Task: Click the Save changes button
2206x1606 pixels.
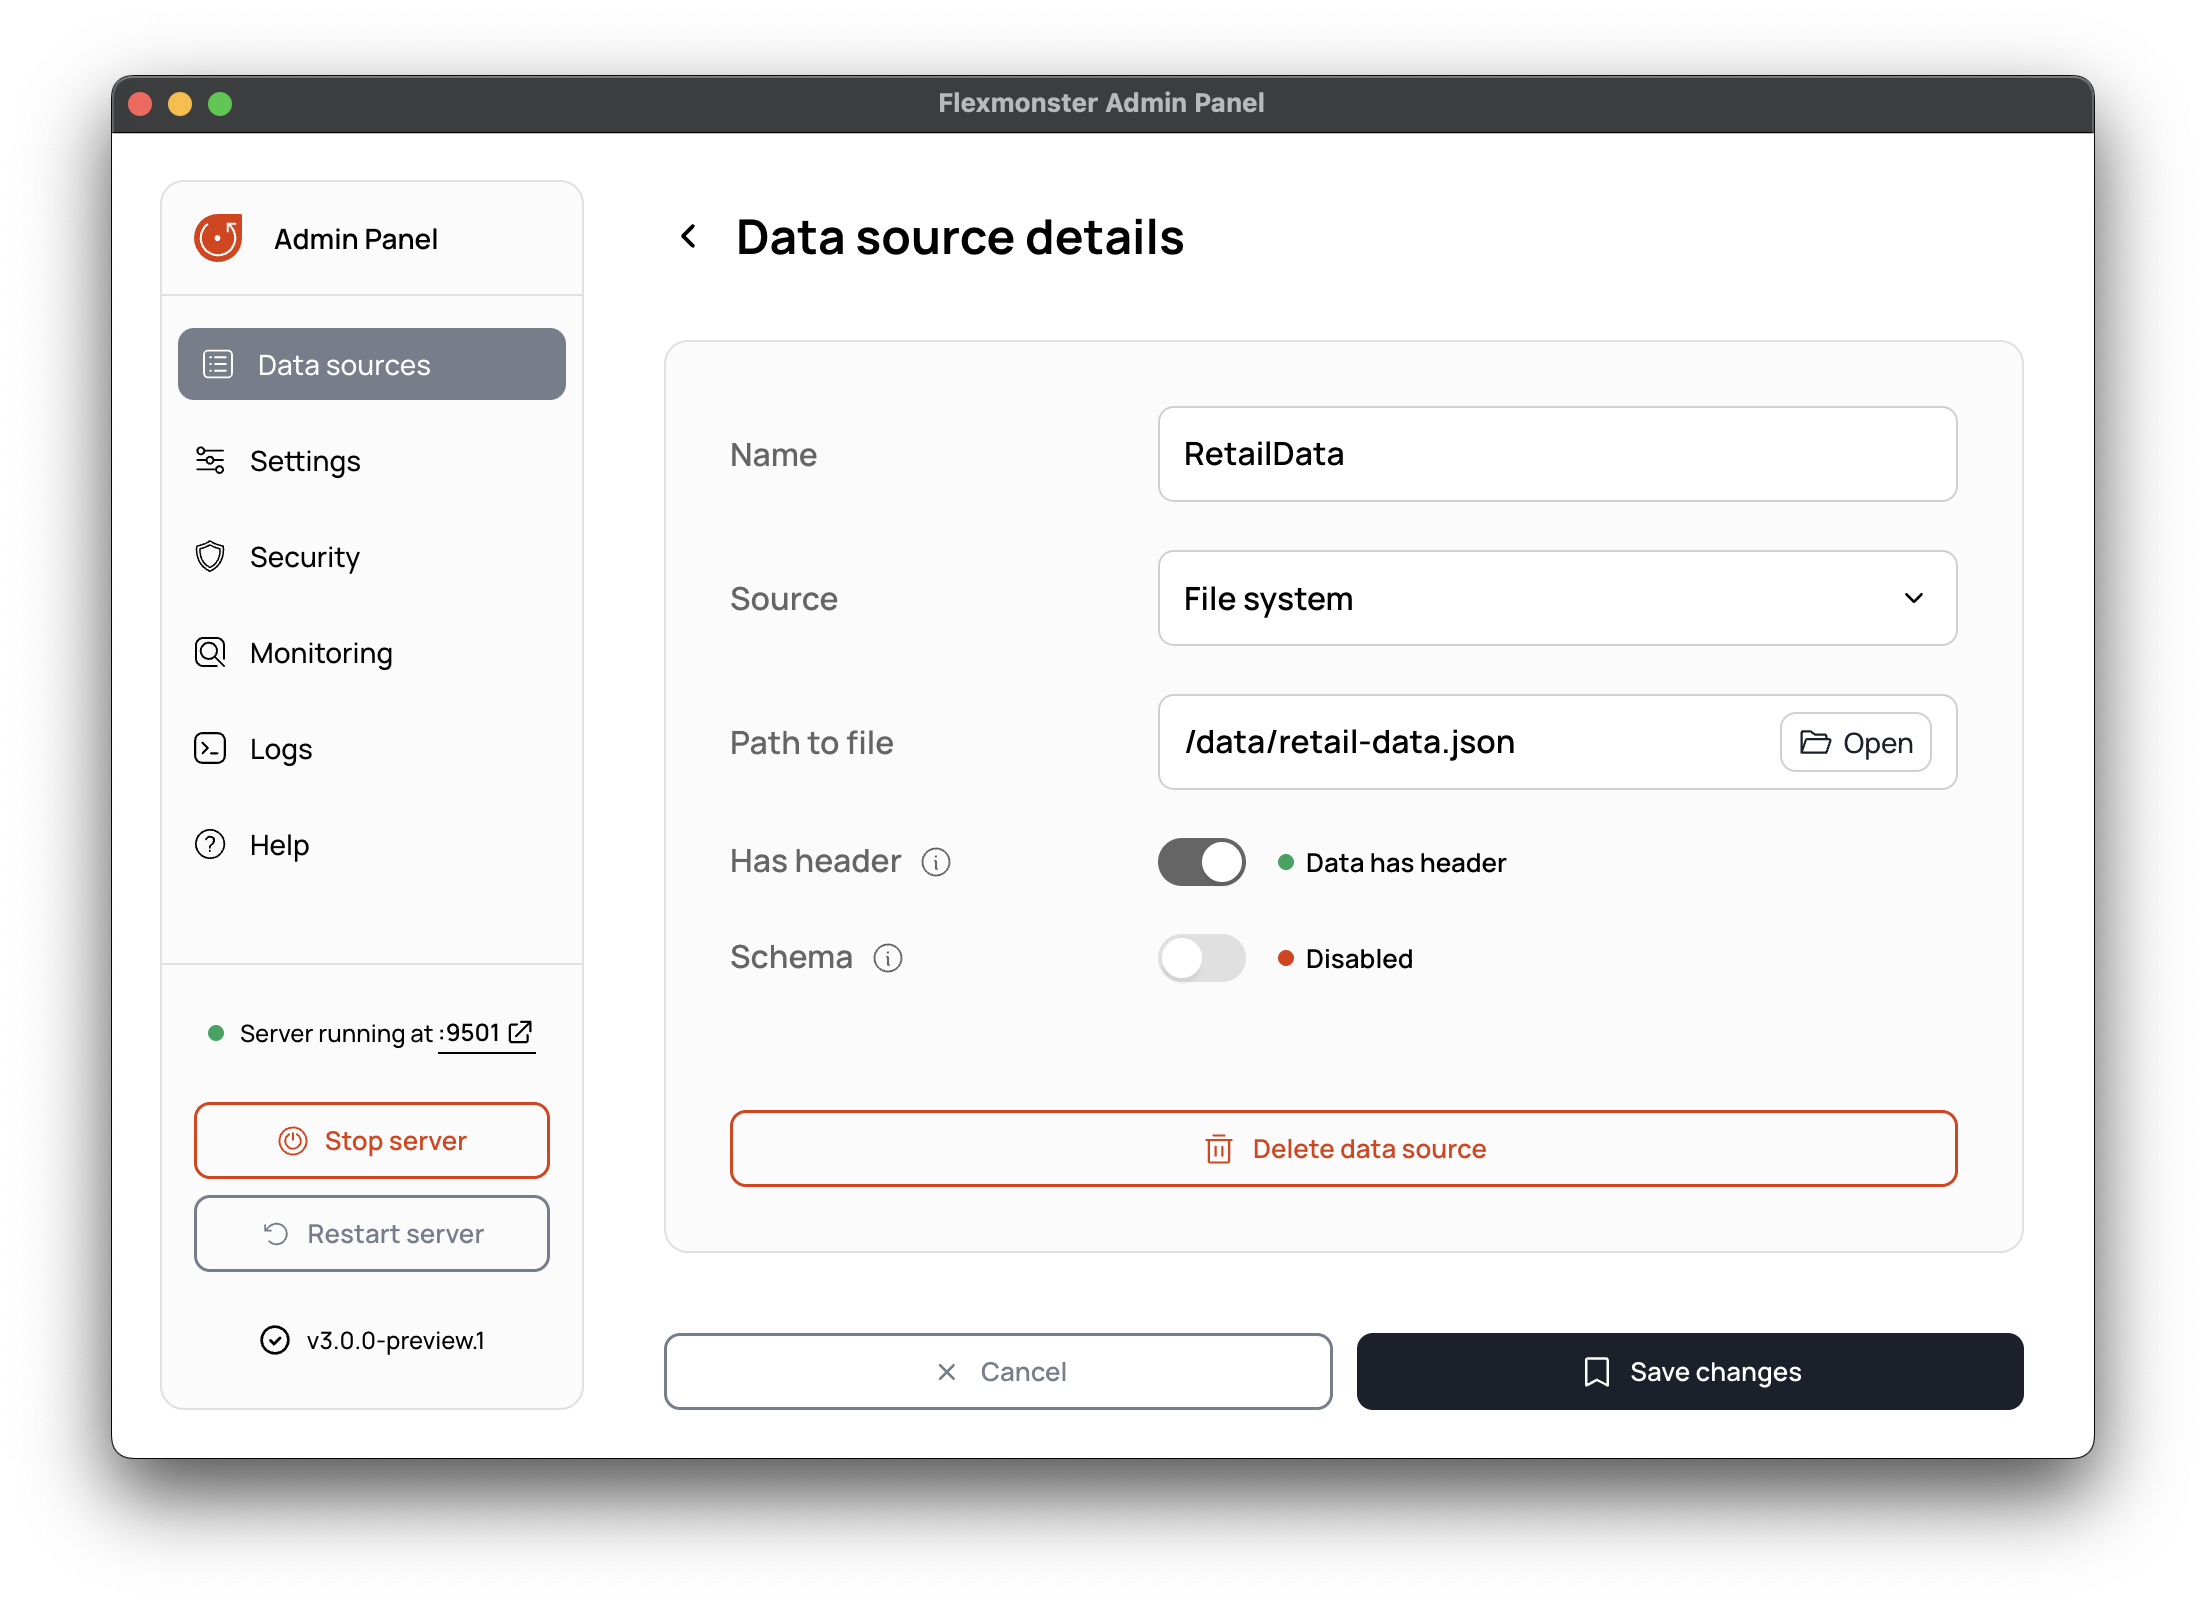Action: pyautogui.click(x=1689, y=1371)
